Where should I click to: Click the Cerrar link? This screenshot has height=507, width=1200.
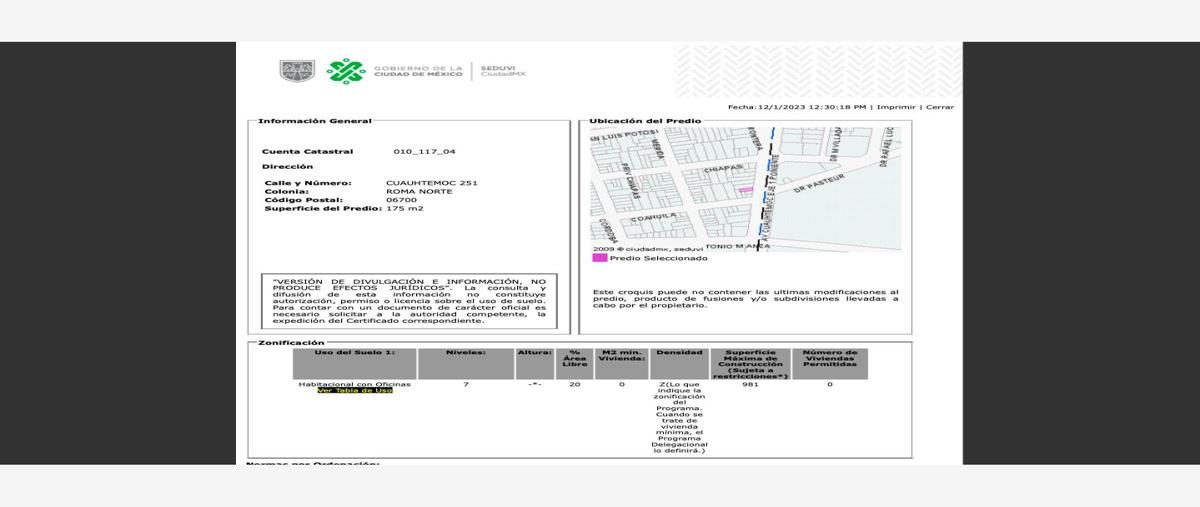940,107
